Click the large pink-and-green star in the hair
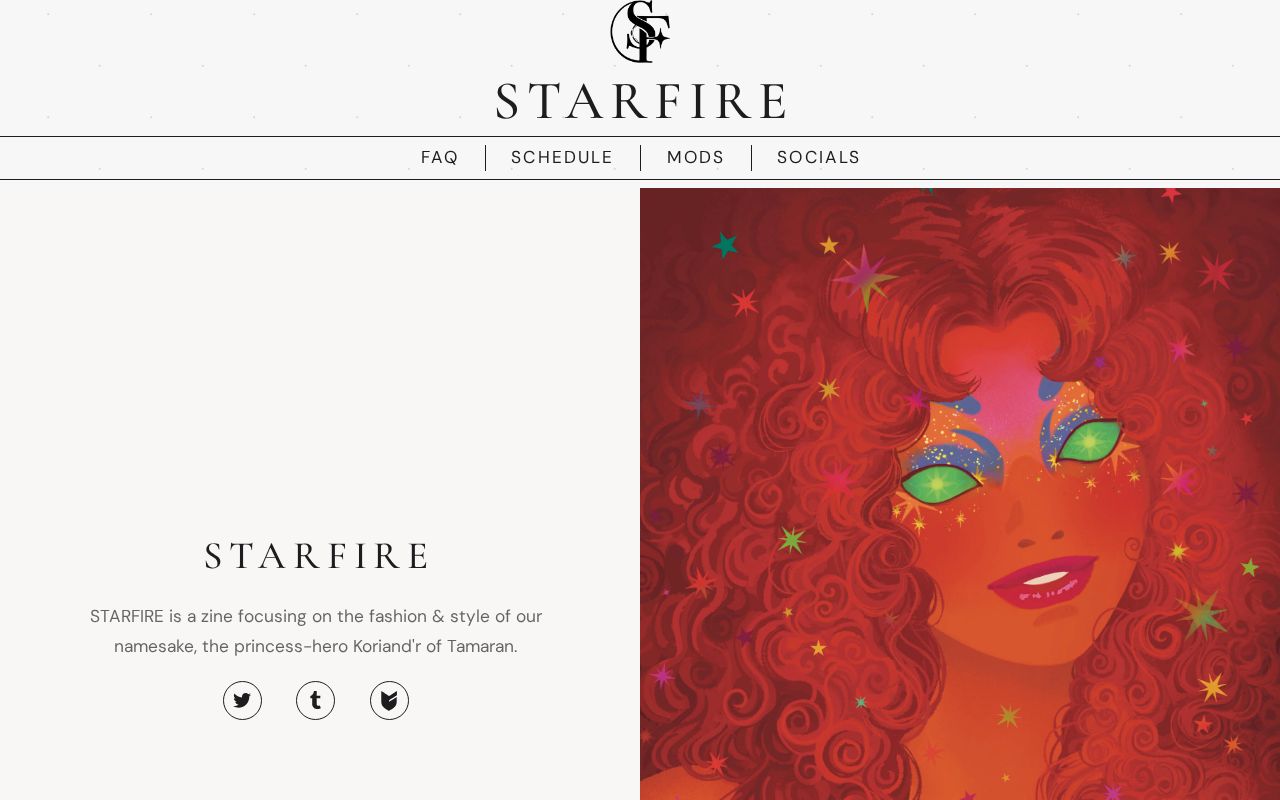Image resolution: width=1280 pixels, height=800 pixels. pyautogui.click(x=864, y=277)
